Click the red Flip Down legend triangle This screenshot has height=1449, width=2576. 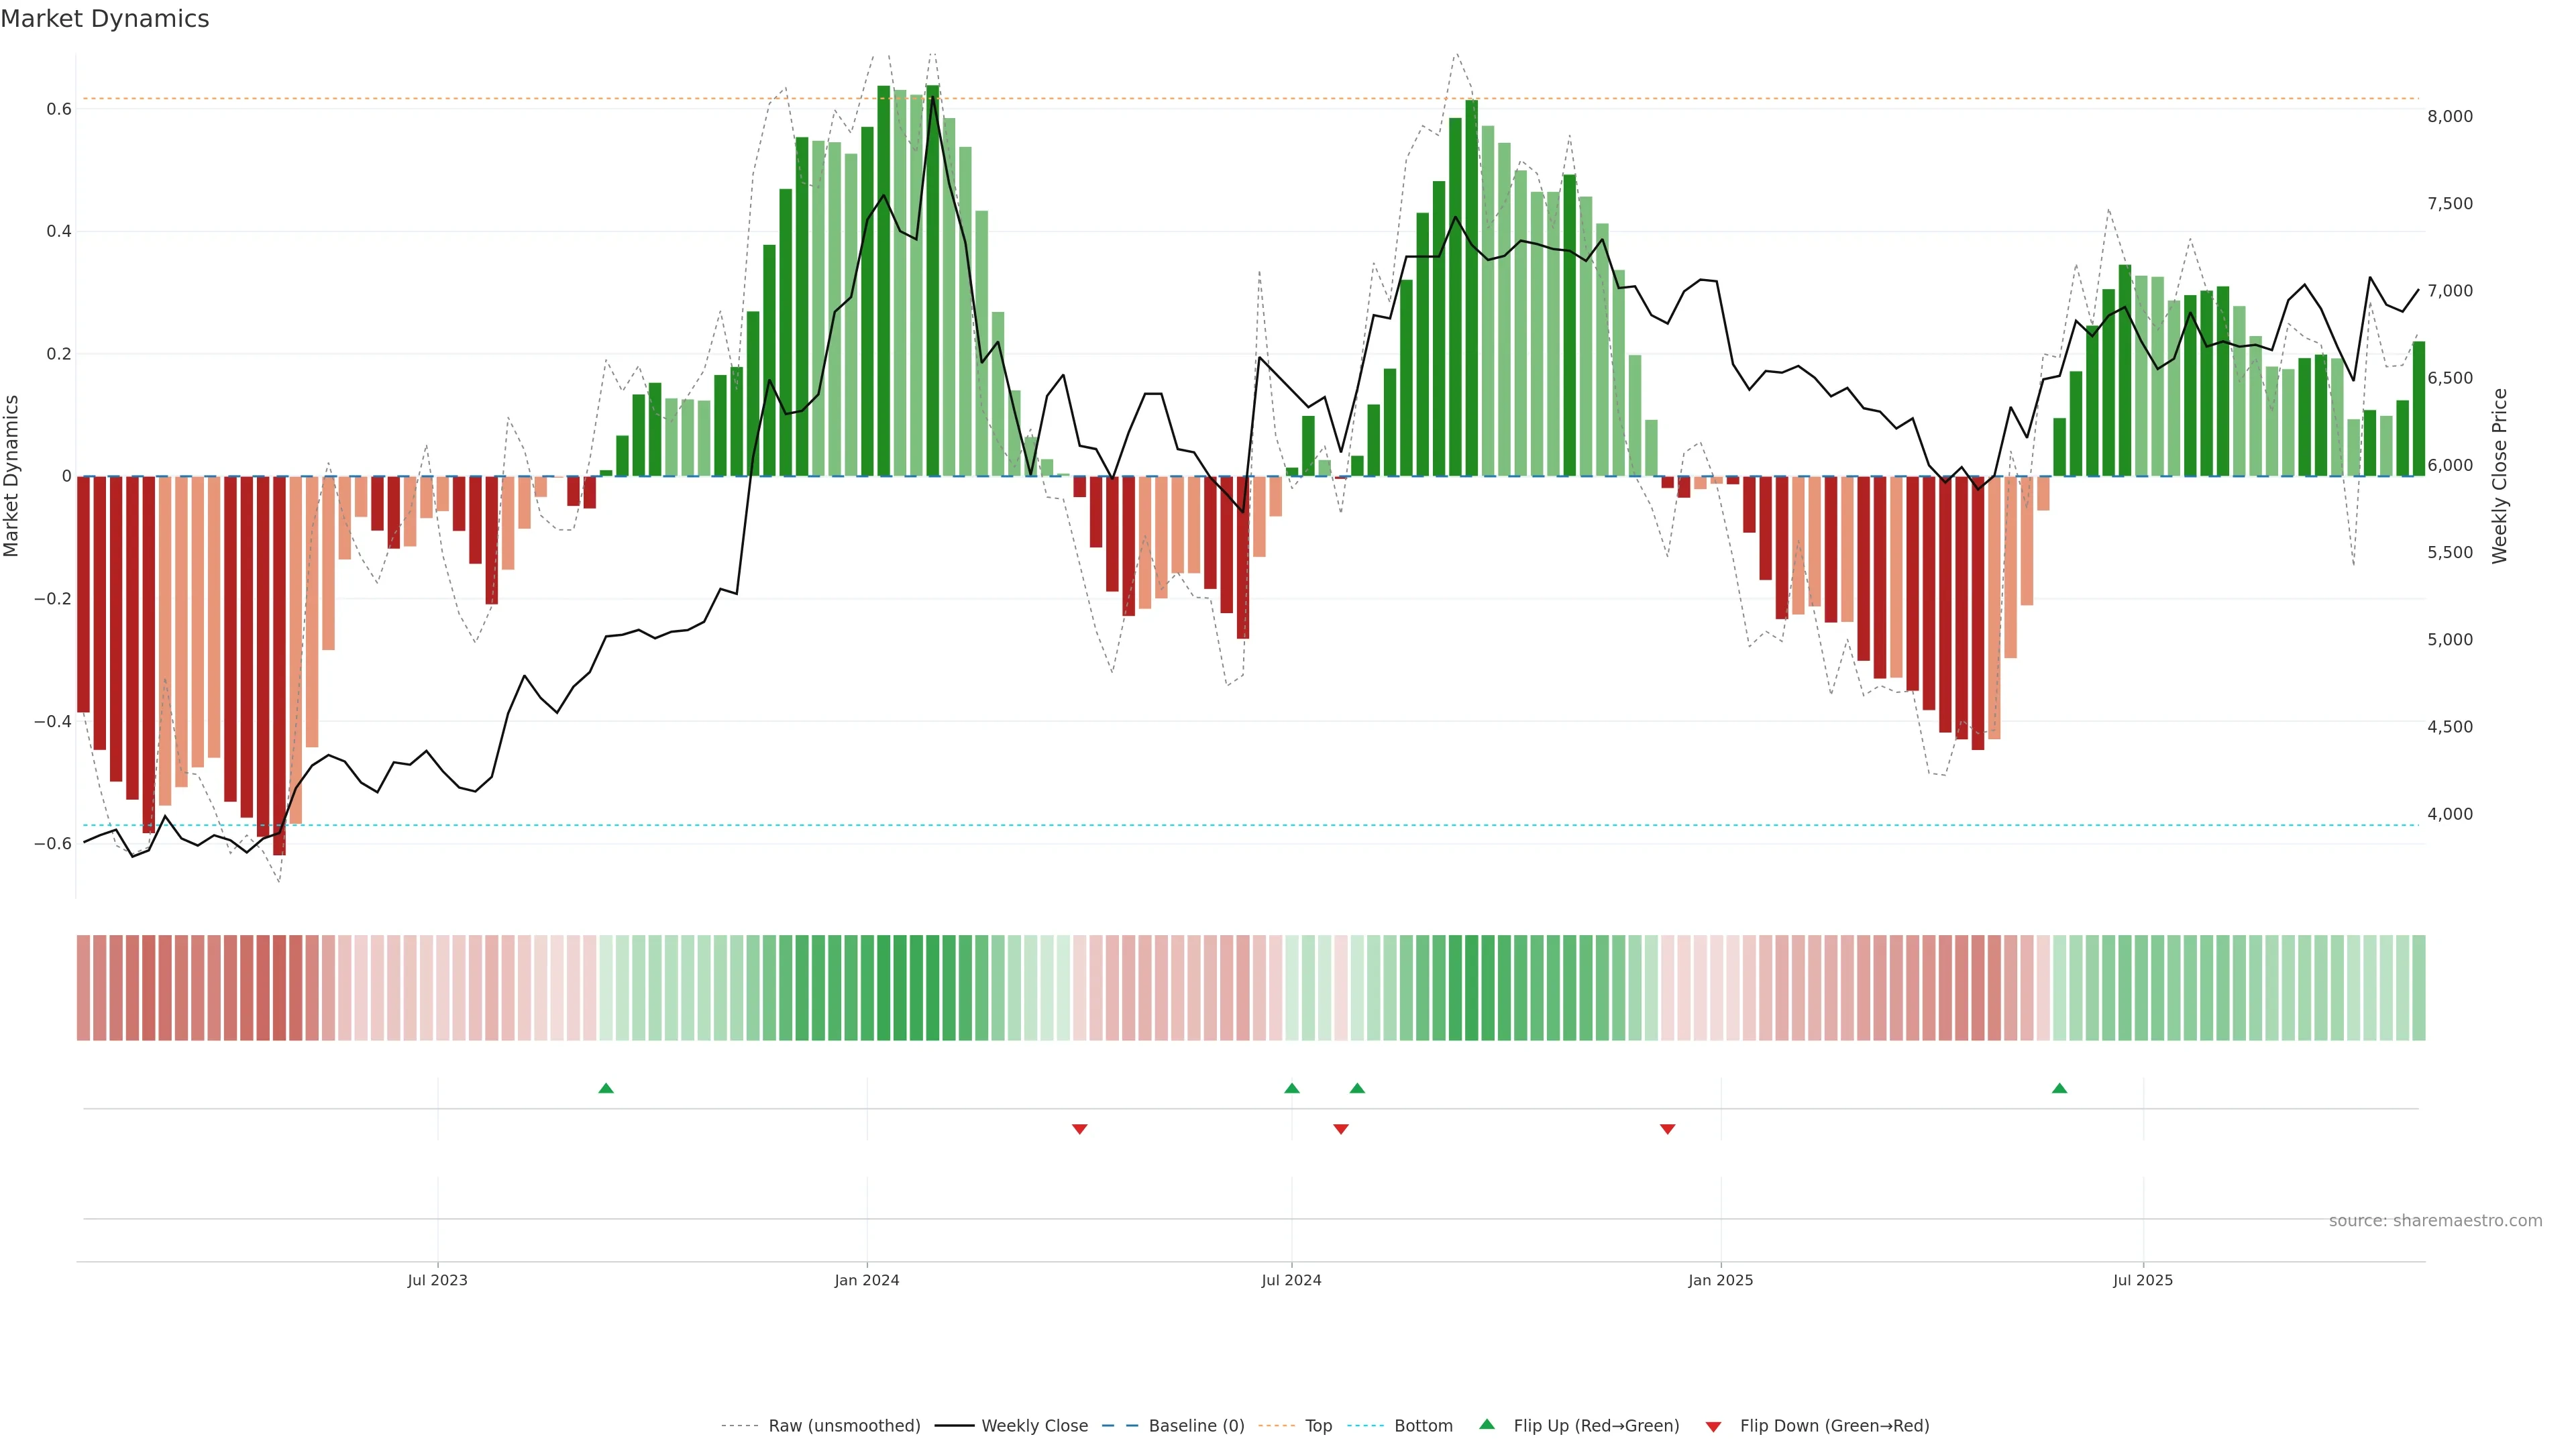tap(1713, 1426)
